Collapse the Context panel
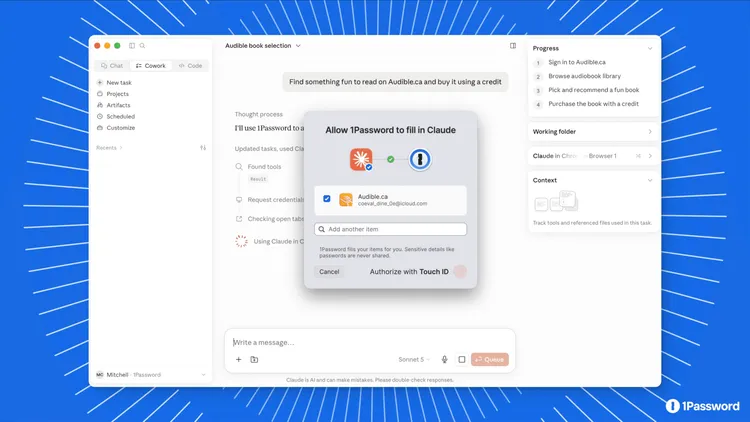Viewport: 750px width, 422px height. [650, 180]
